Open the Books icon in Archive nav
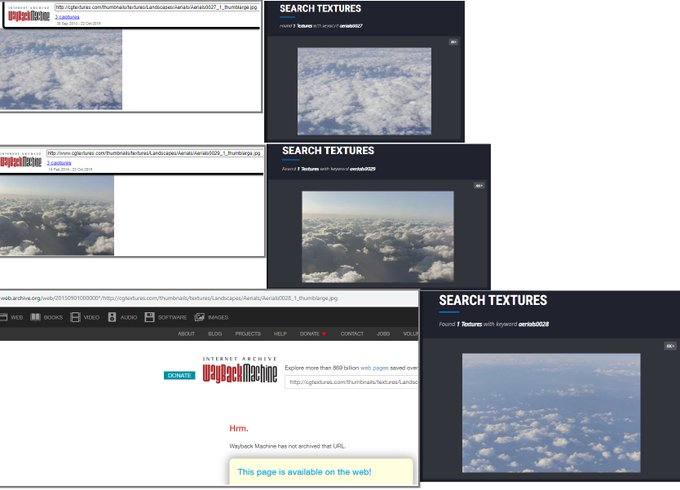Image resolution: width=680 pixels, height=490 pixels. click(35, 317)
